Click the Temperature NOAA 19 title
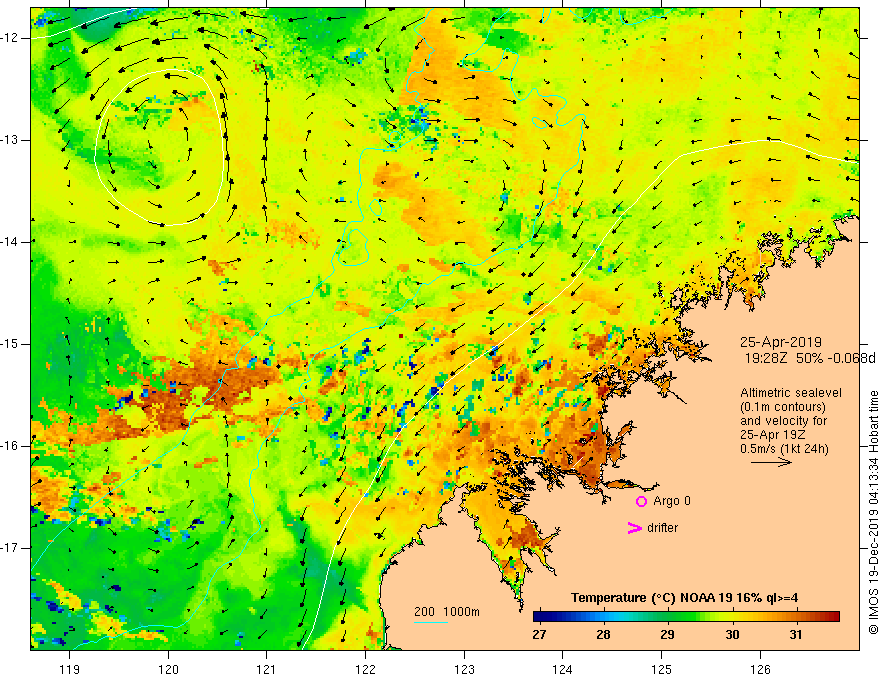 coord(685,598)
